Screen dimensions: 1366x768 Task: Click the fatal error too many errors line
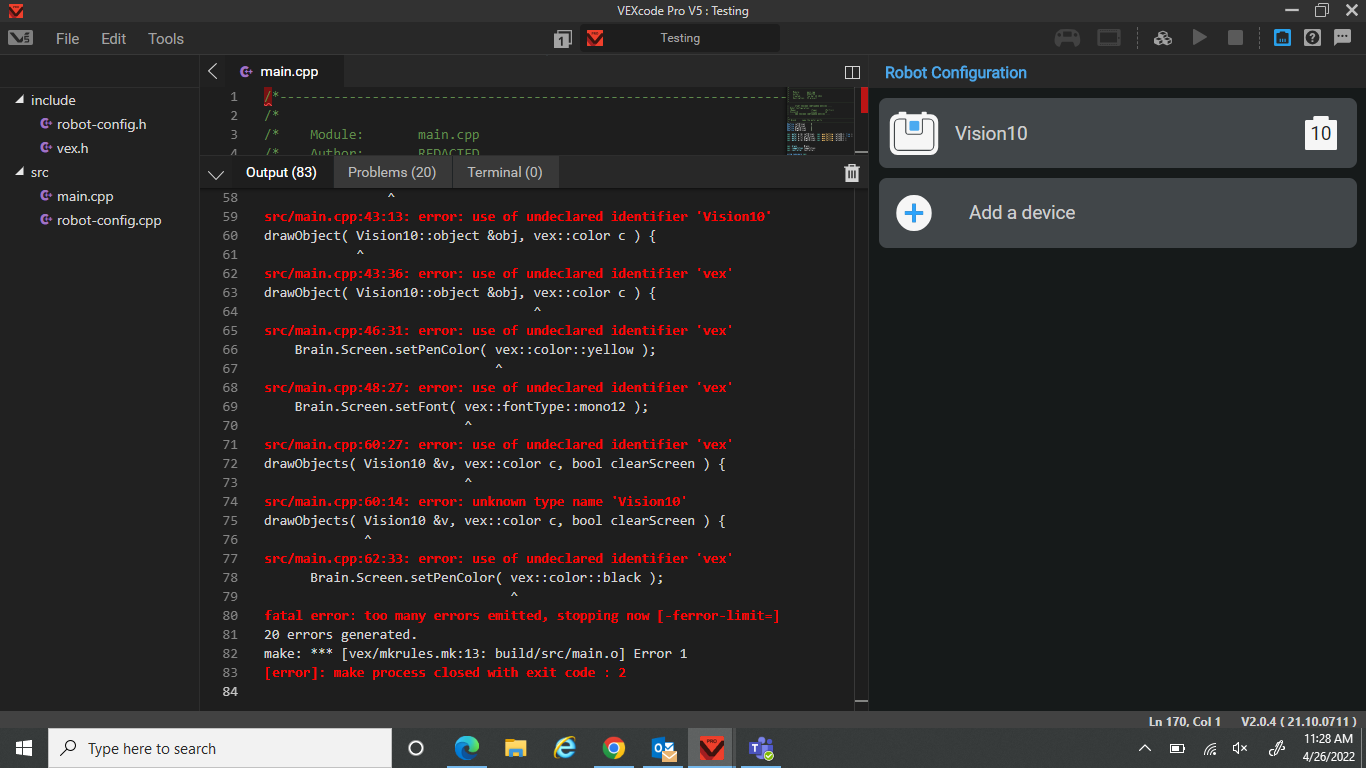522,616
